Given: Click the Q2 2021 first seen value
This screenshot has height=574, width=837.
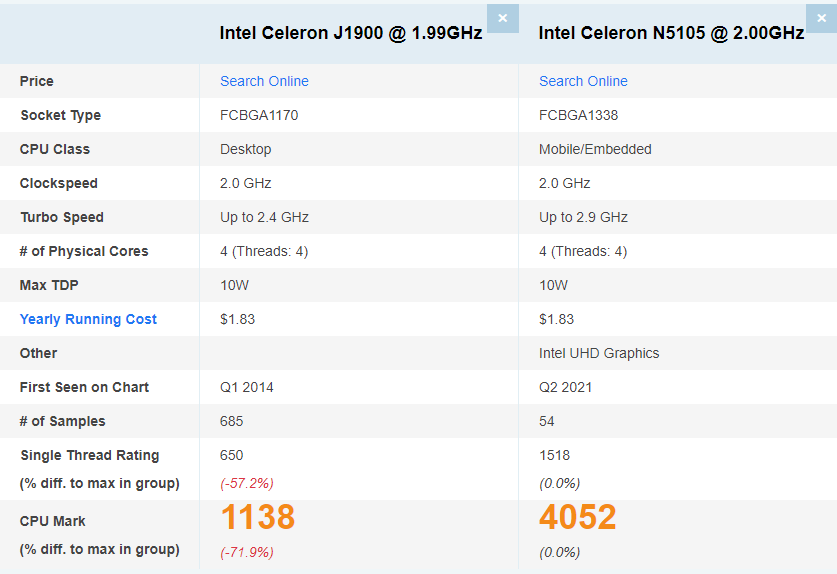Looking at the screenshot, I should point(565,387).
